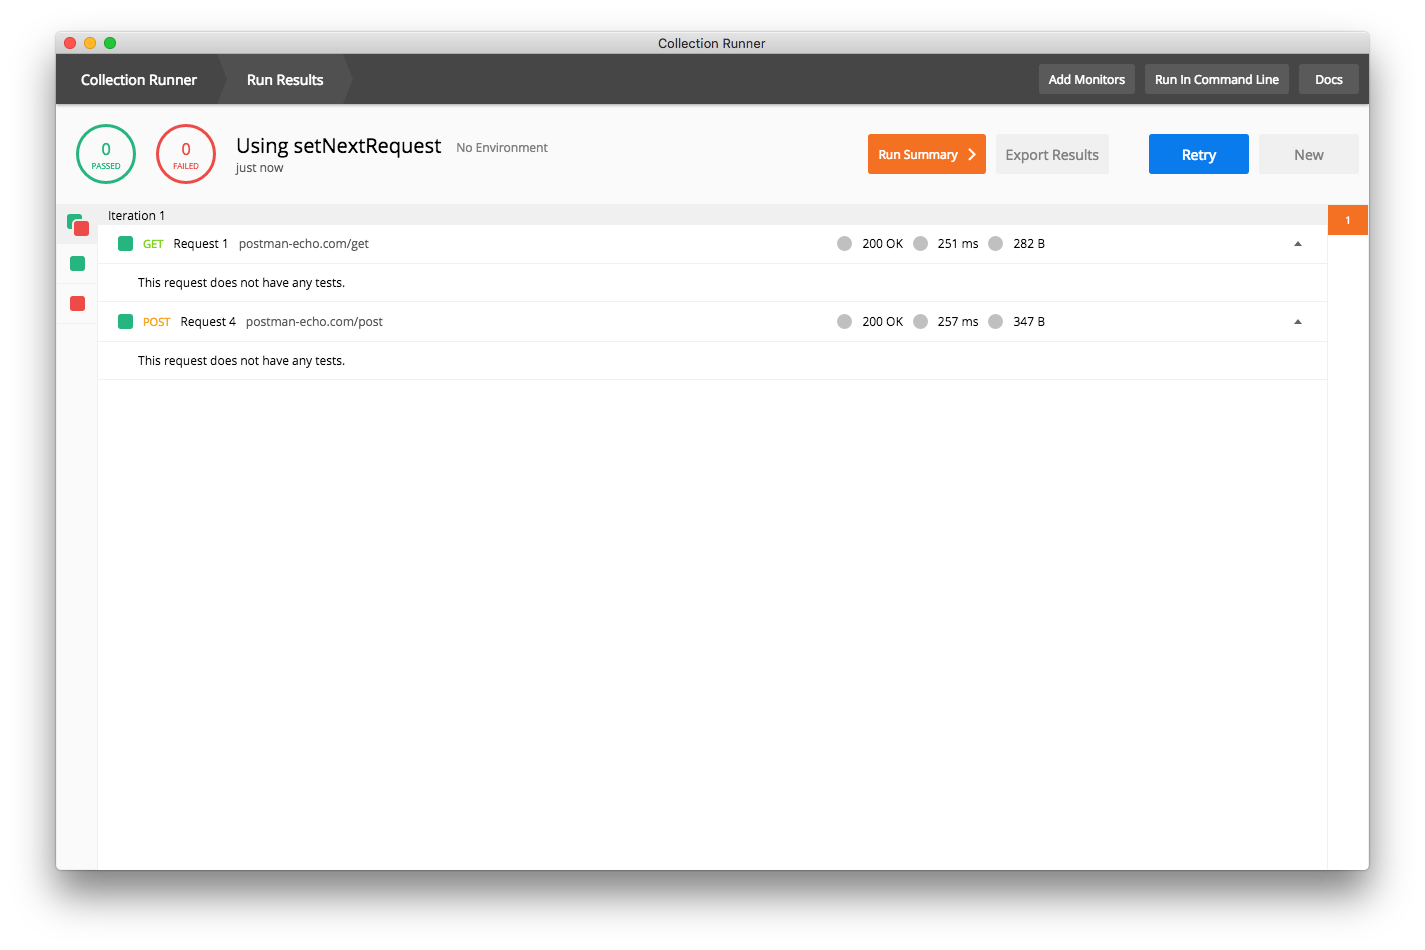Open Run In Command Line
The image size is (1425, 950).
pos(1216,80)
